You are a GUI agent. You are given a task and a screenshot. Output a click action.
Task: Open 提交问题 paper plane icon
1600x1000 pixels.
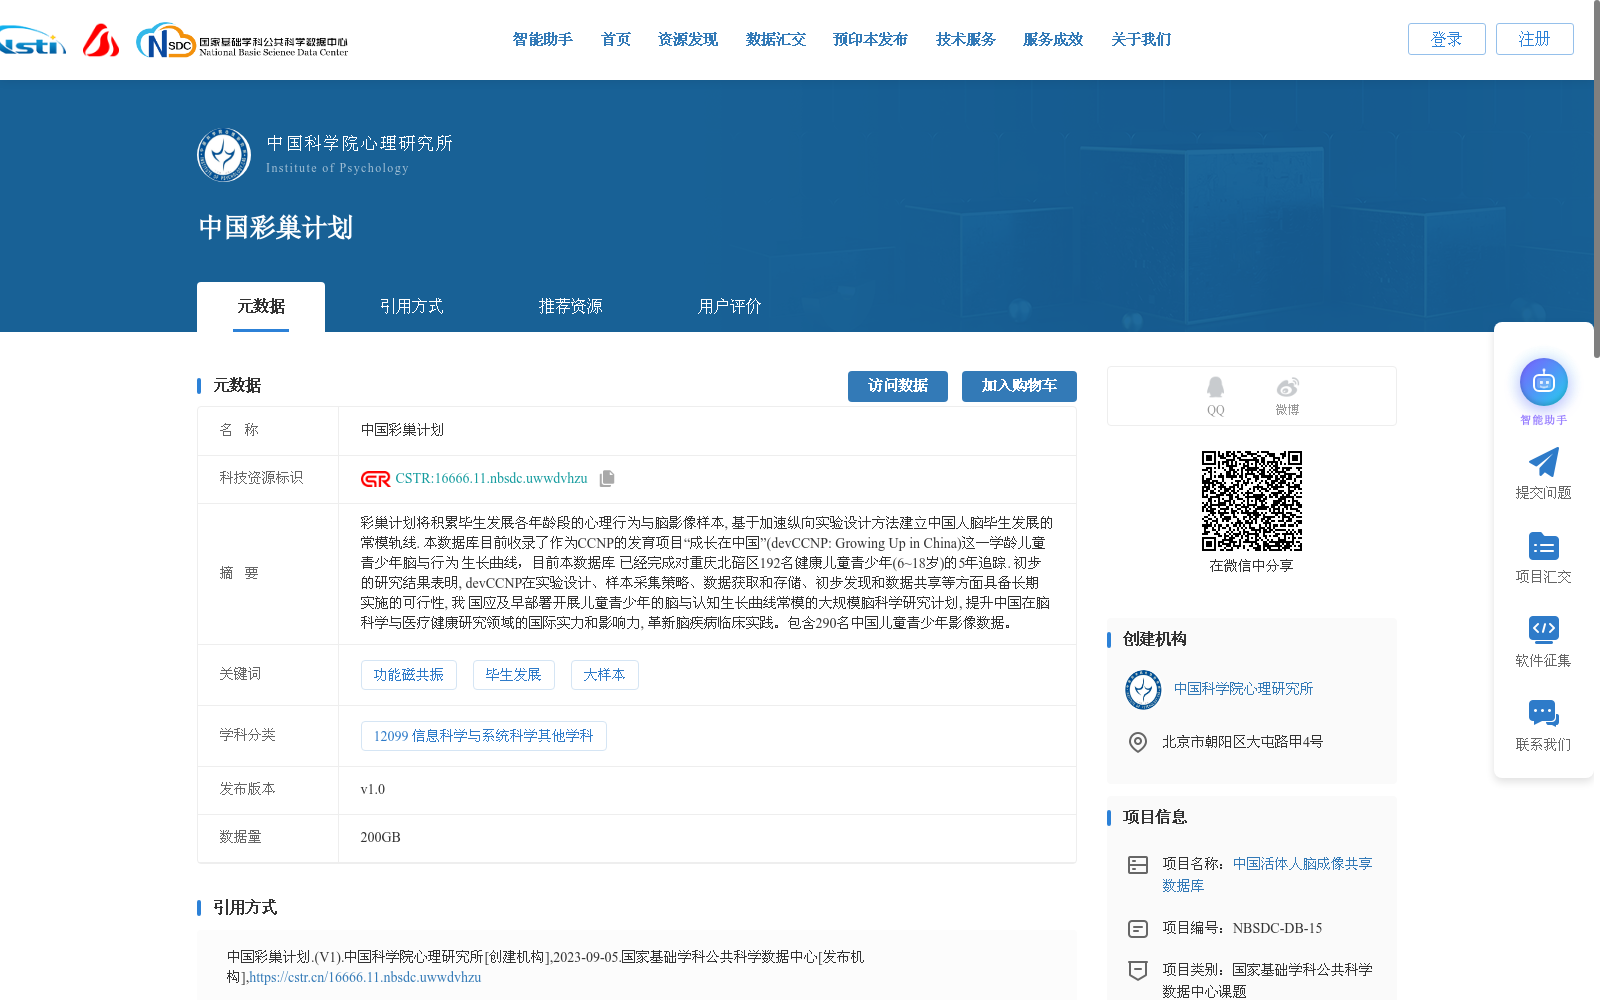(1544, 462)
